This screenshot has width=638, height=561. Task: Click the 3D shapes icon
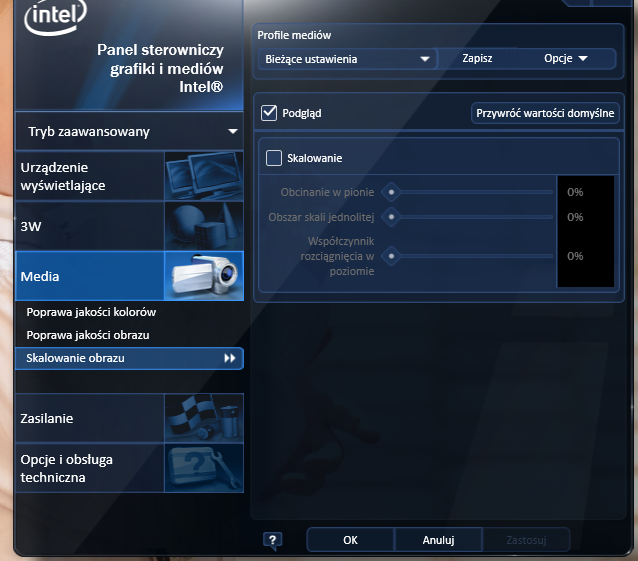point(204,226)
